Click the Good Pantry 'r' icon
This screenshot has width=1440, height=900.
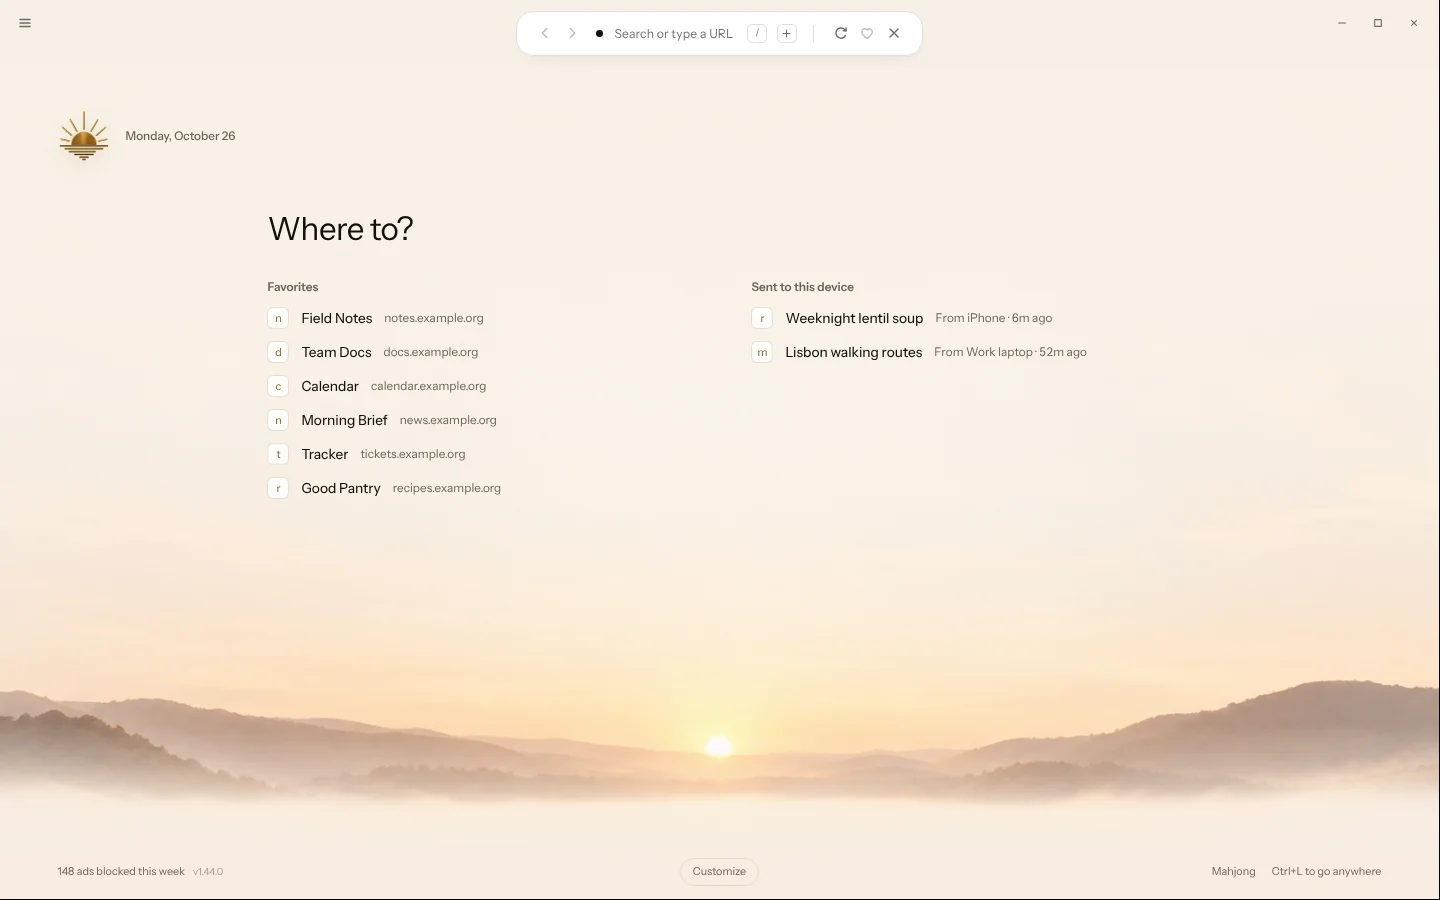278,488
